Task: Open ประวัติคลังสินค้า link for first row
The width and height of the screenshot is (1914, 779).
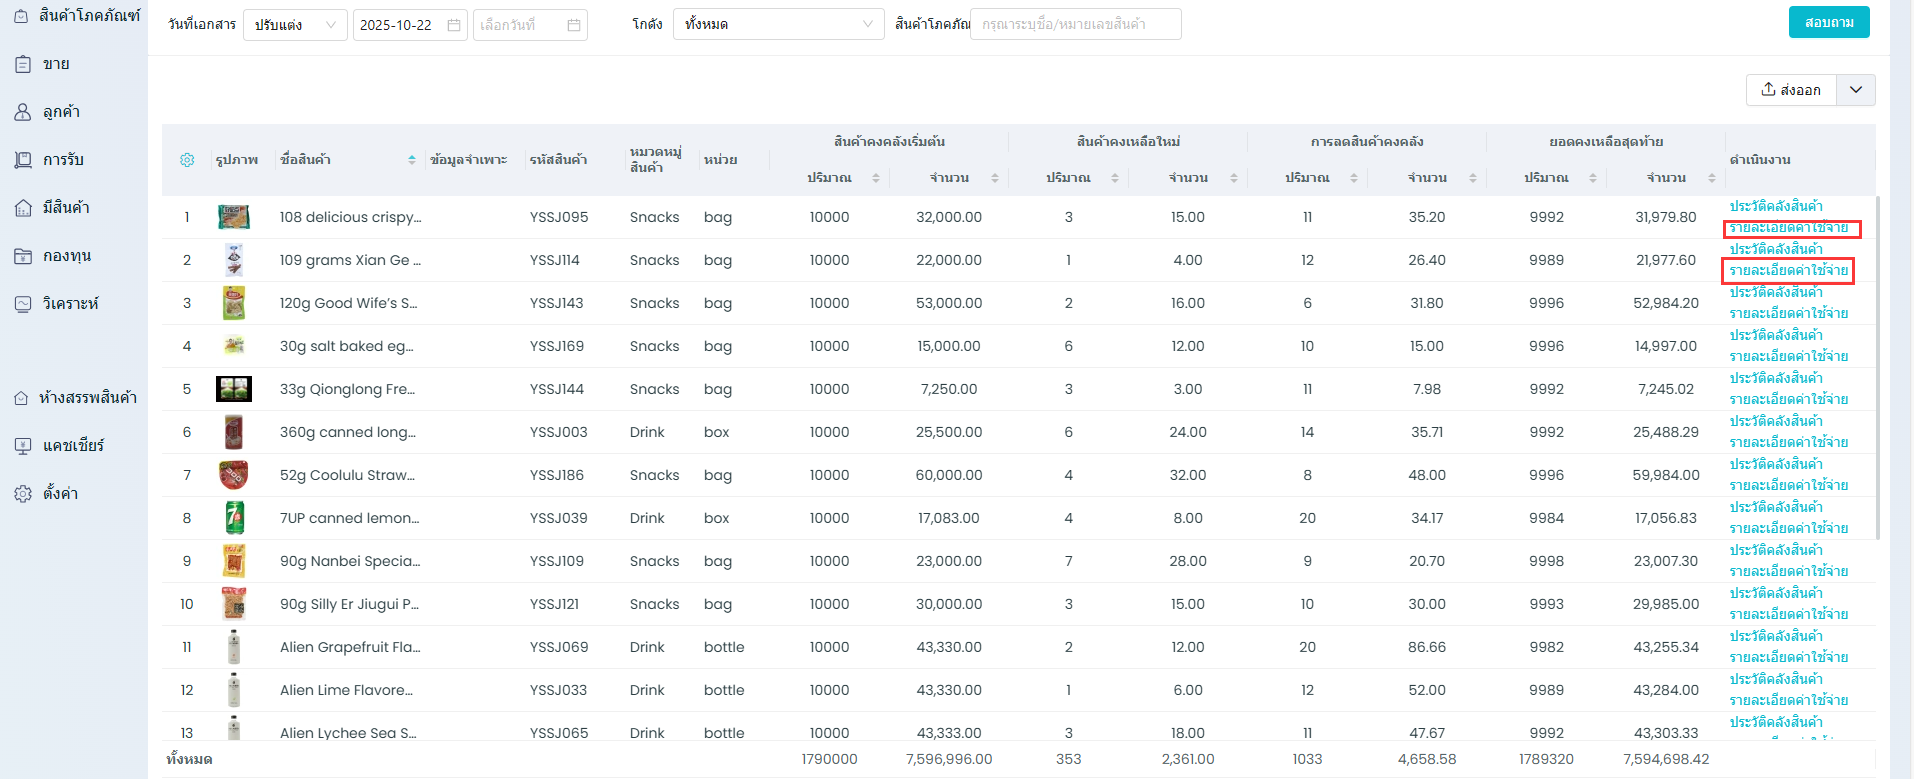Action: (1776, 206)
